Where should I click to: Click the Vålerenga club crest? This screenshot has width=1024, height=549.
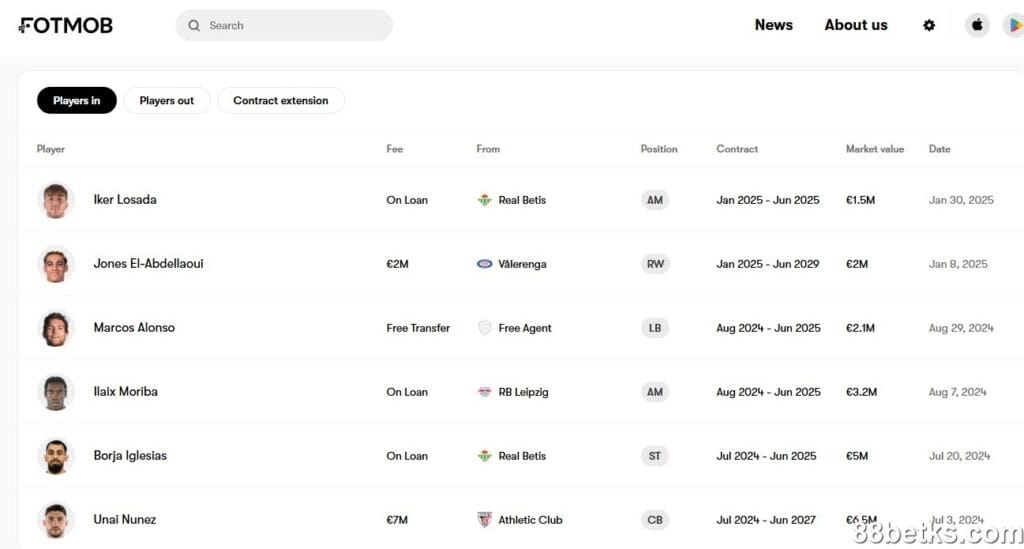(485, 264)
